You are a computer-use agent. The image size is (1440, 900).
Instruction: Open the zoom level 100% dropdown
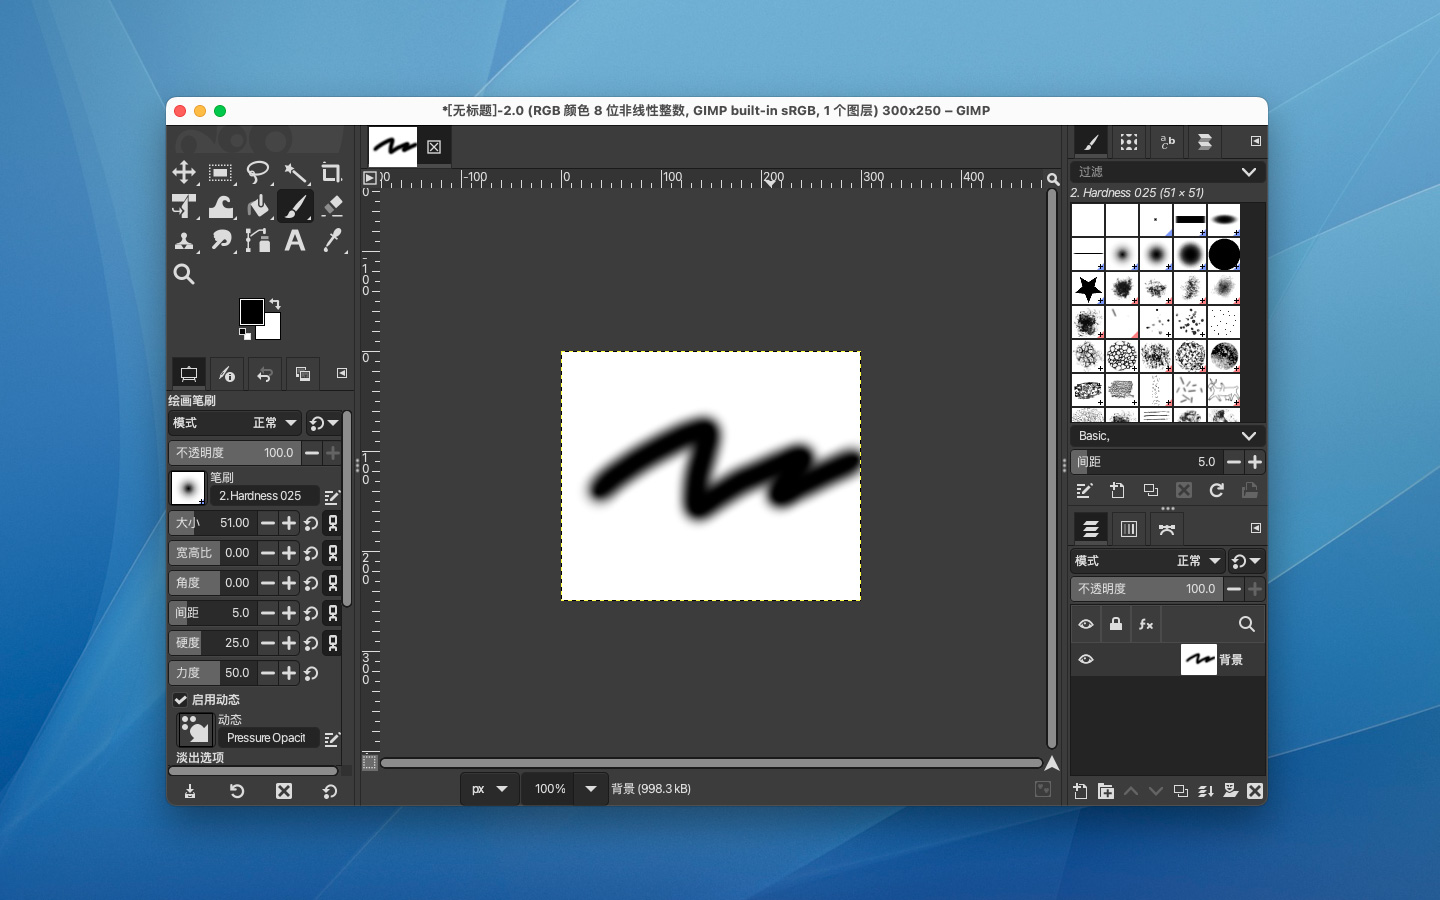(x=591, y=789)
